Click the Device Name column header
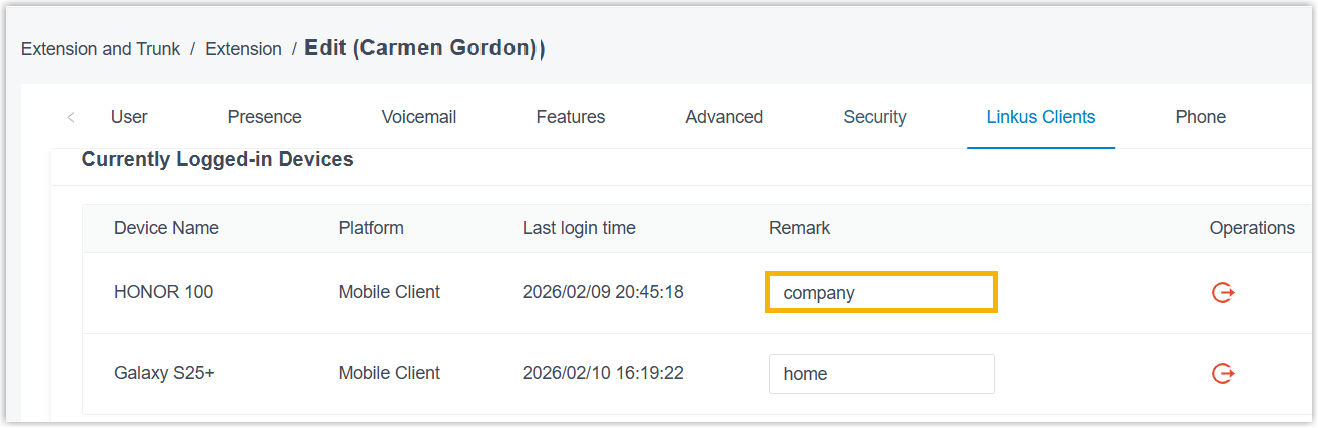Image resolution: width=1318 pixels, height=428 pixels. [166, 228]
